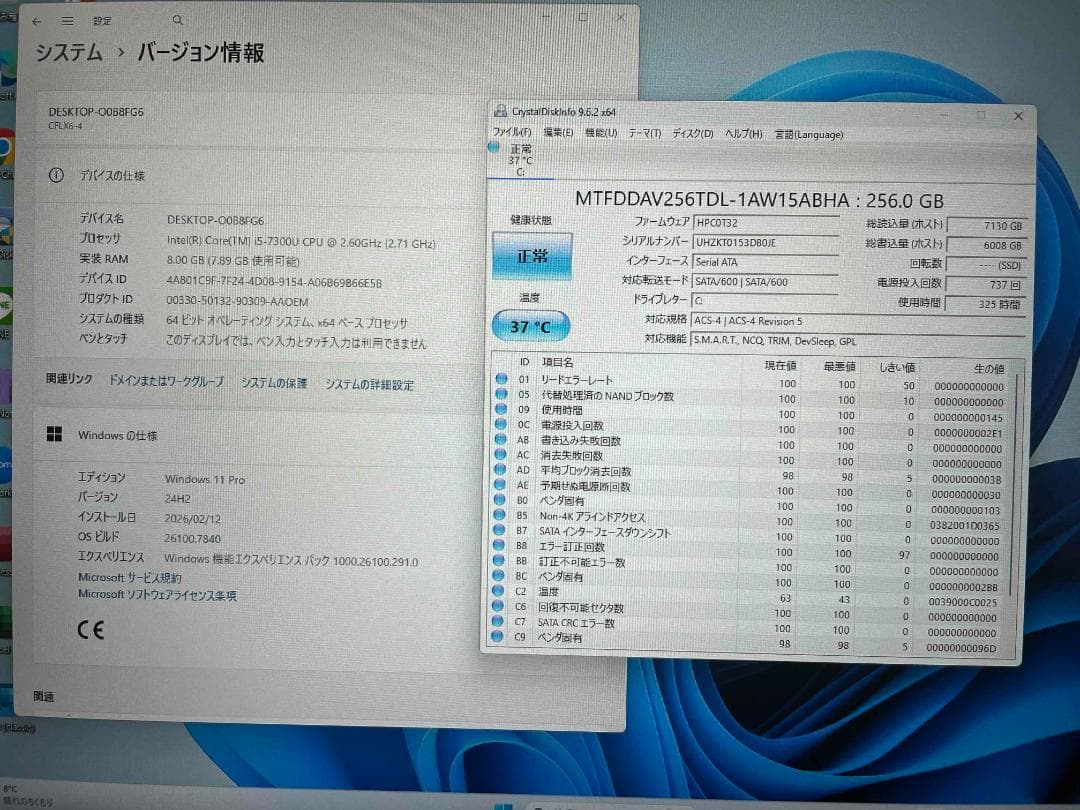Viewport: 1080px width, 810px height.
Task: Click the 37°C temperature gauge
Action: tap(533, 325)
